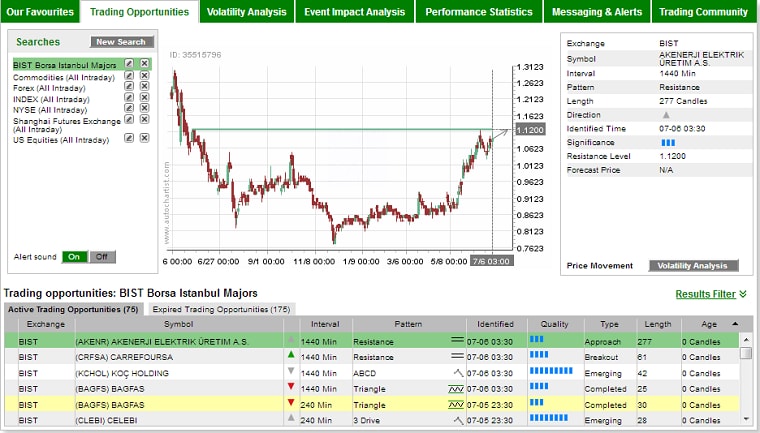Sort by the Quality column header
Image resolution: width=760 pixels, height=433 pixels.
(554, 324)
